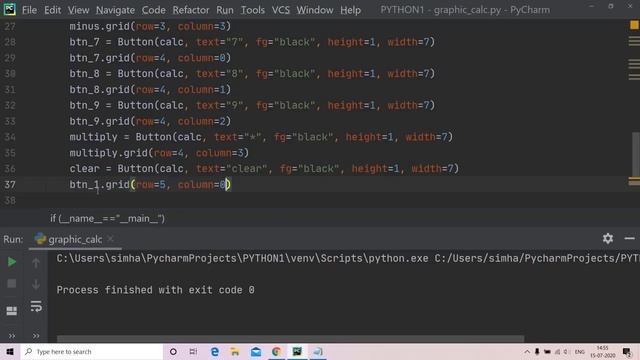This screenshot has width=640, height=360.
Task: Click the Type here to search box
Action: [x=91, y=351]
